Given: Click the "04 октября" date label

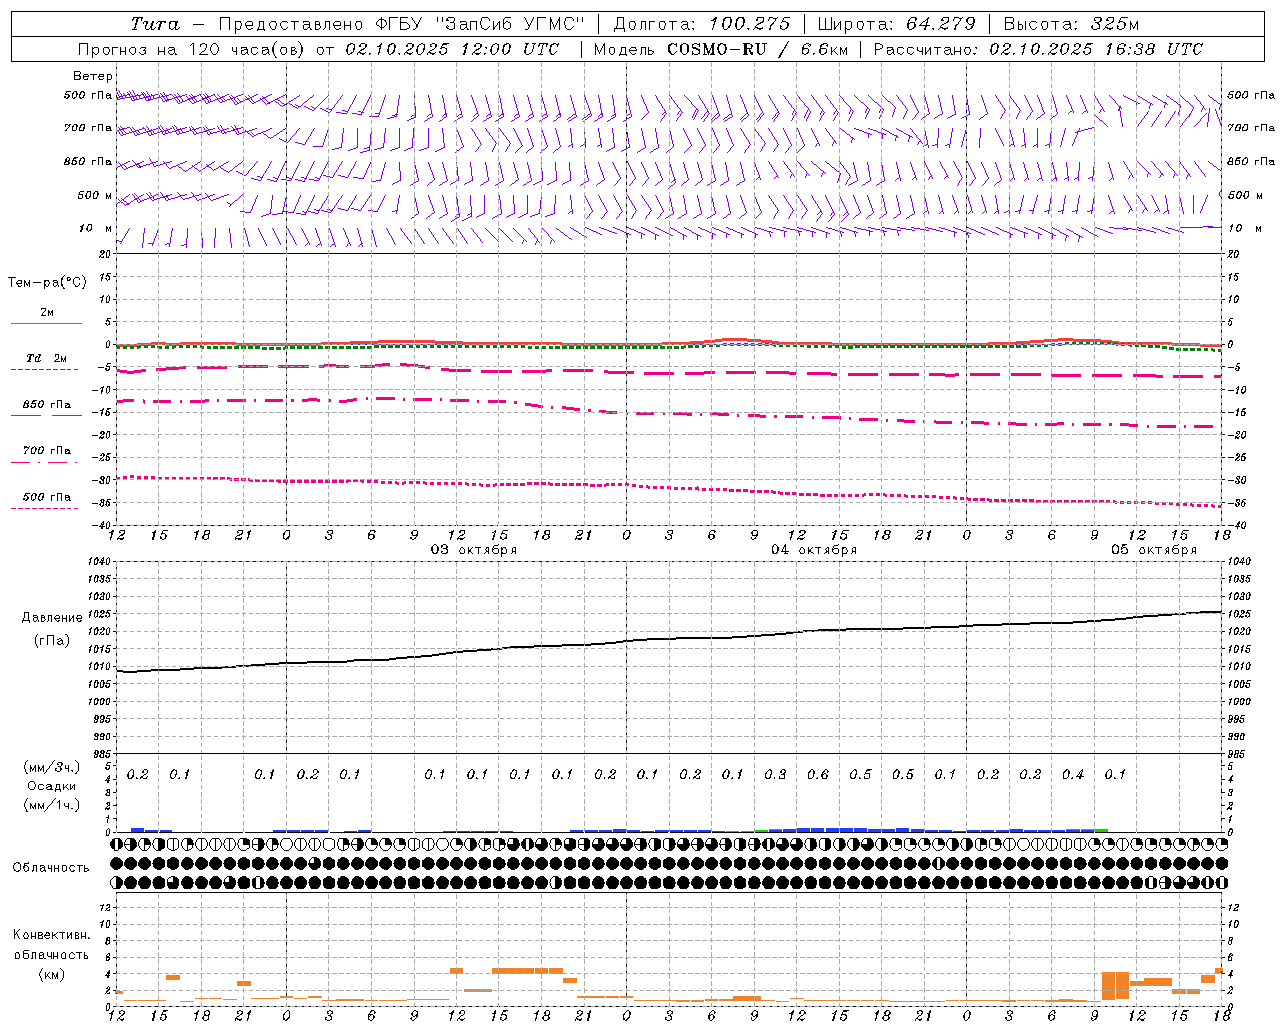Looking at the screenshot, I should 814,550.
